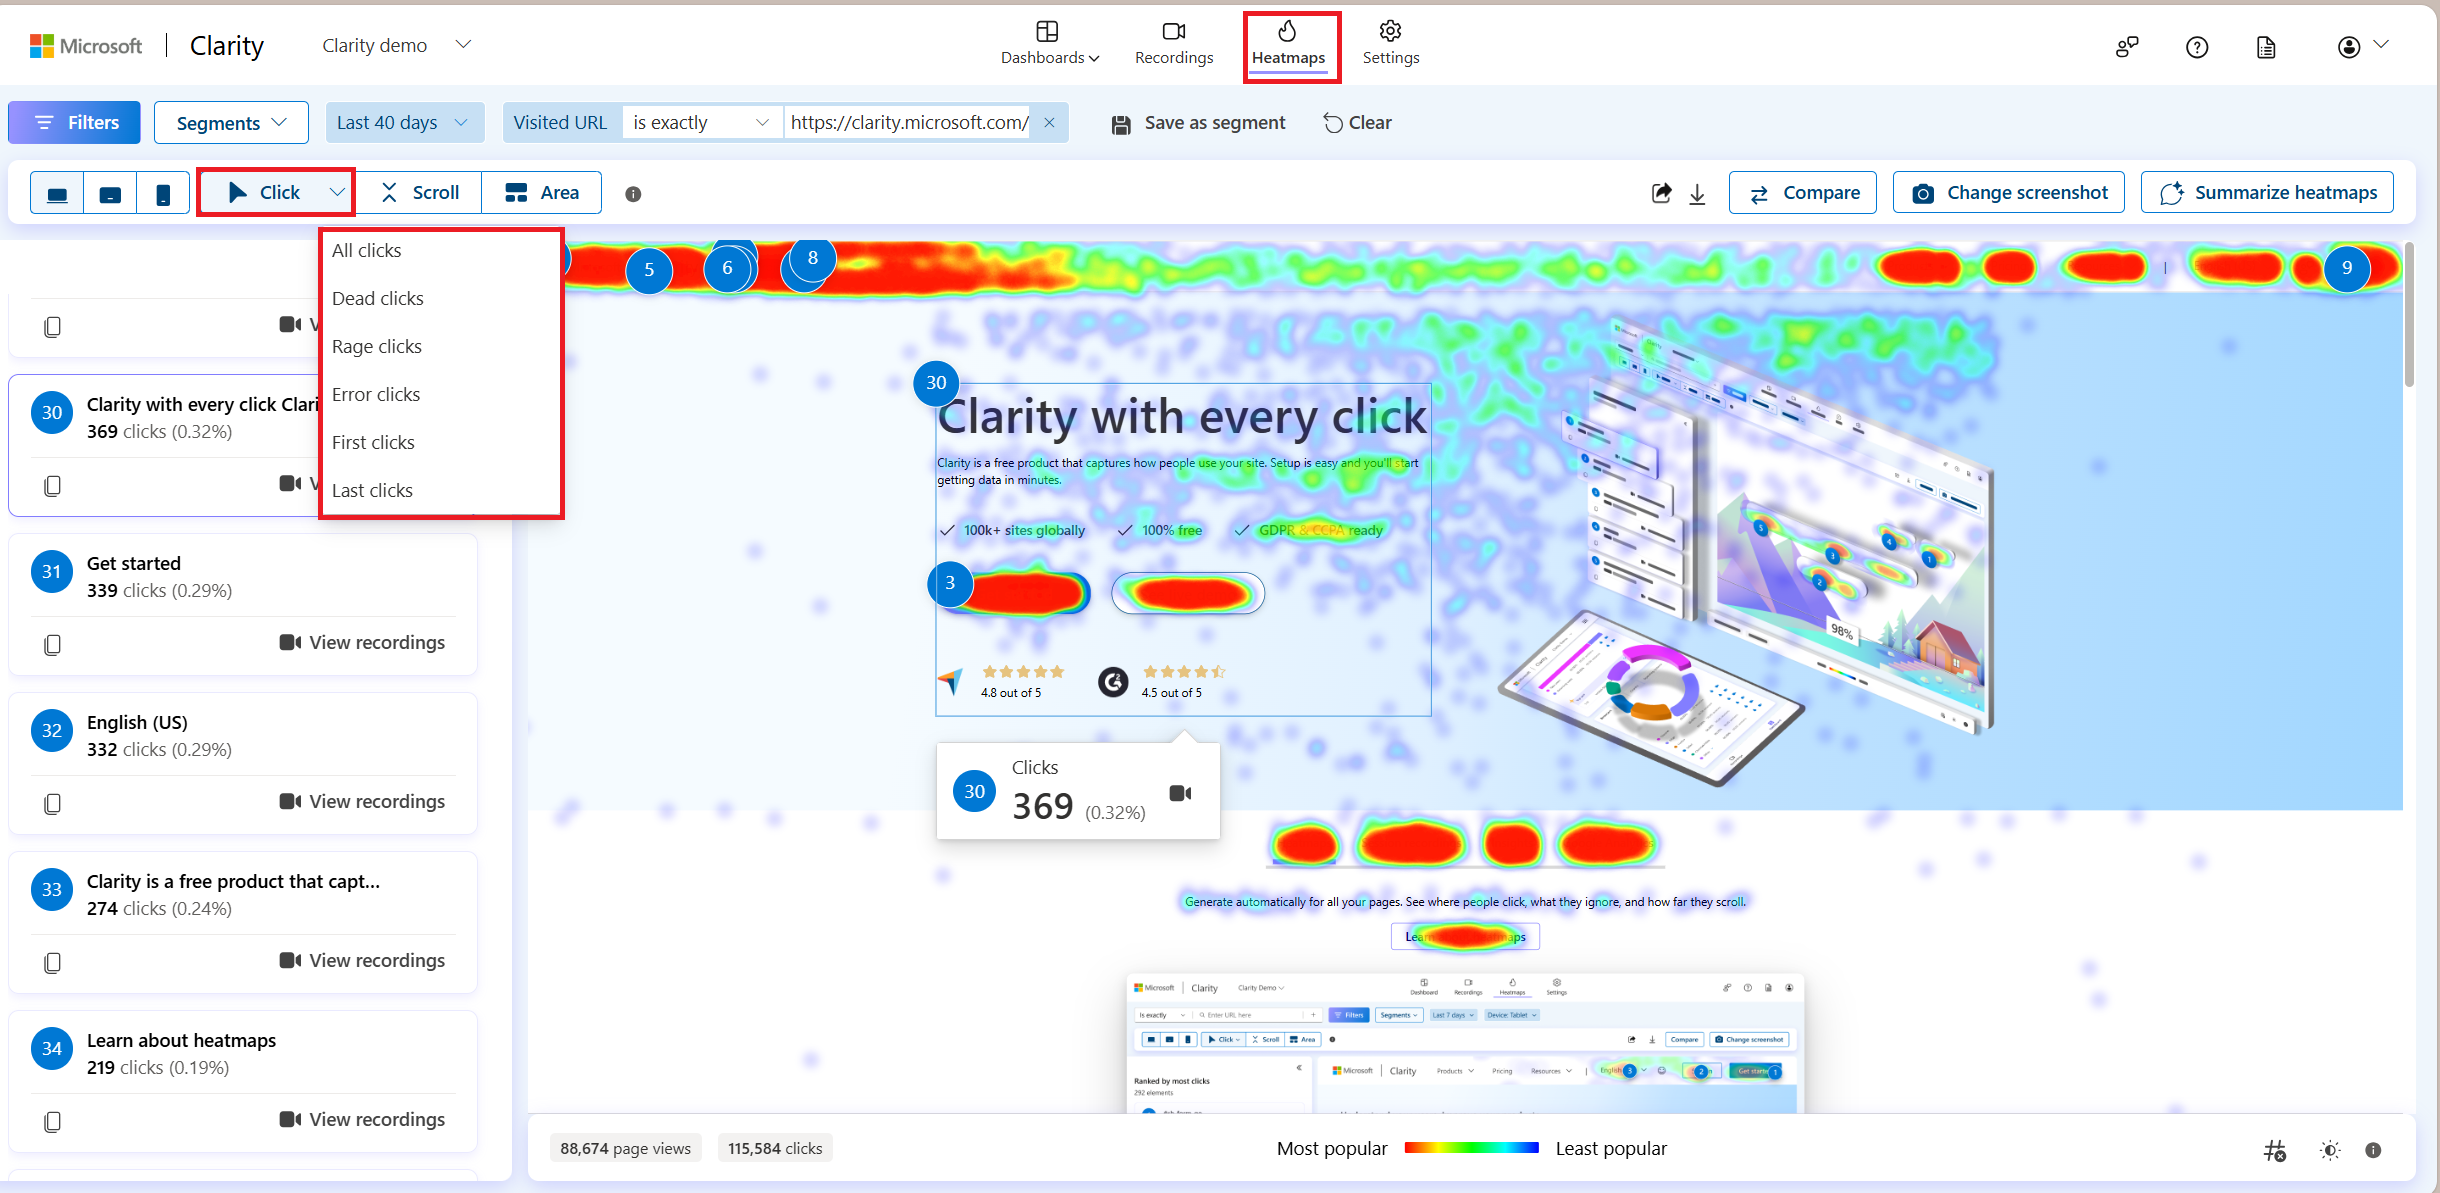This screenshot has height=1193, width=2440.
Task: Click the share/export heatmap icon
Action: coord(1662,191)
